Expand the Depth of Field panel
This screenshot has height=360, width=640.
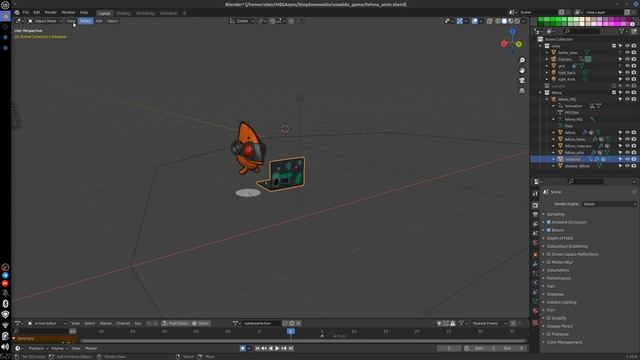point(560,238)
